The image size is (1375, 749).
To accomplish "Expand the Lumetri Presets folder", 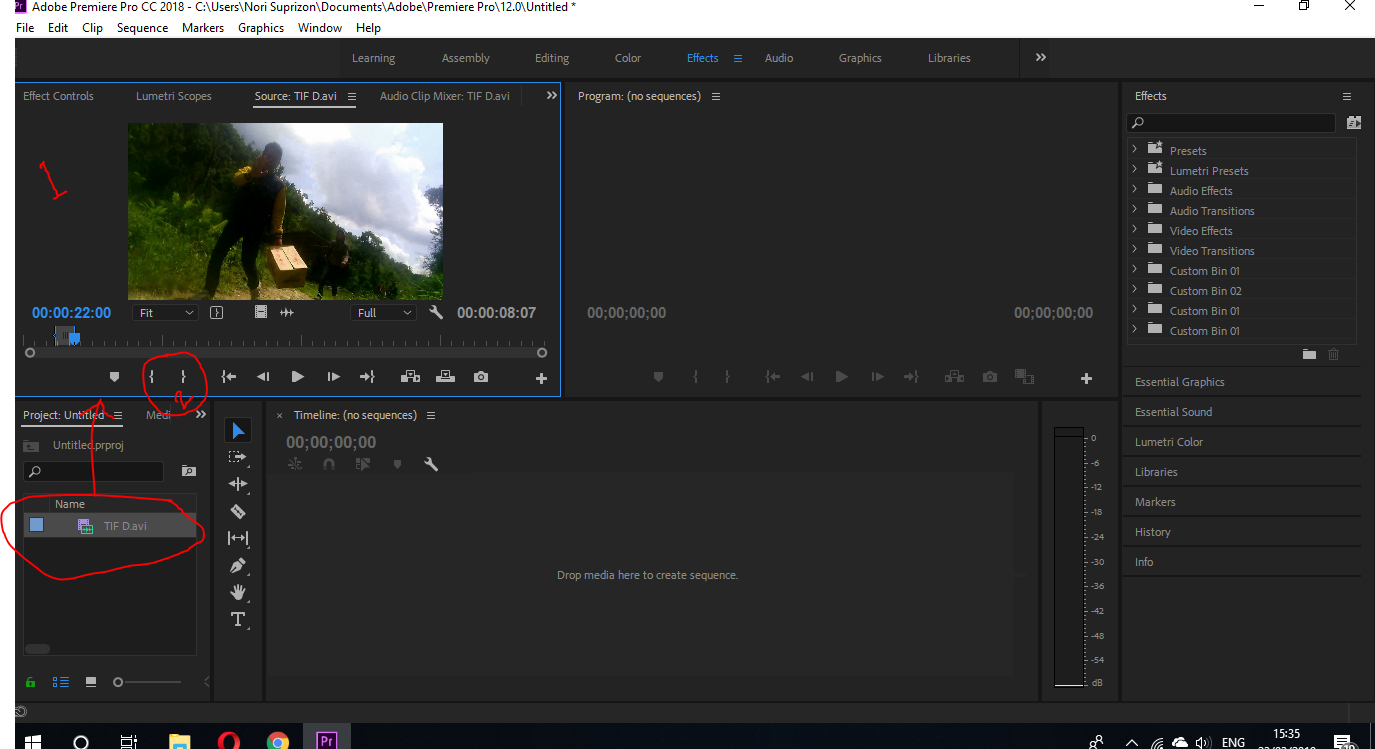I will click(x=1134, y=170).
